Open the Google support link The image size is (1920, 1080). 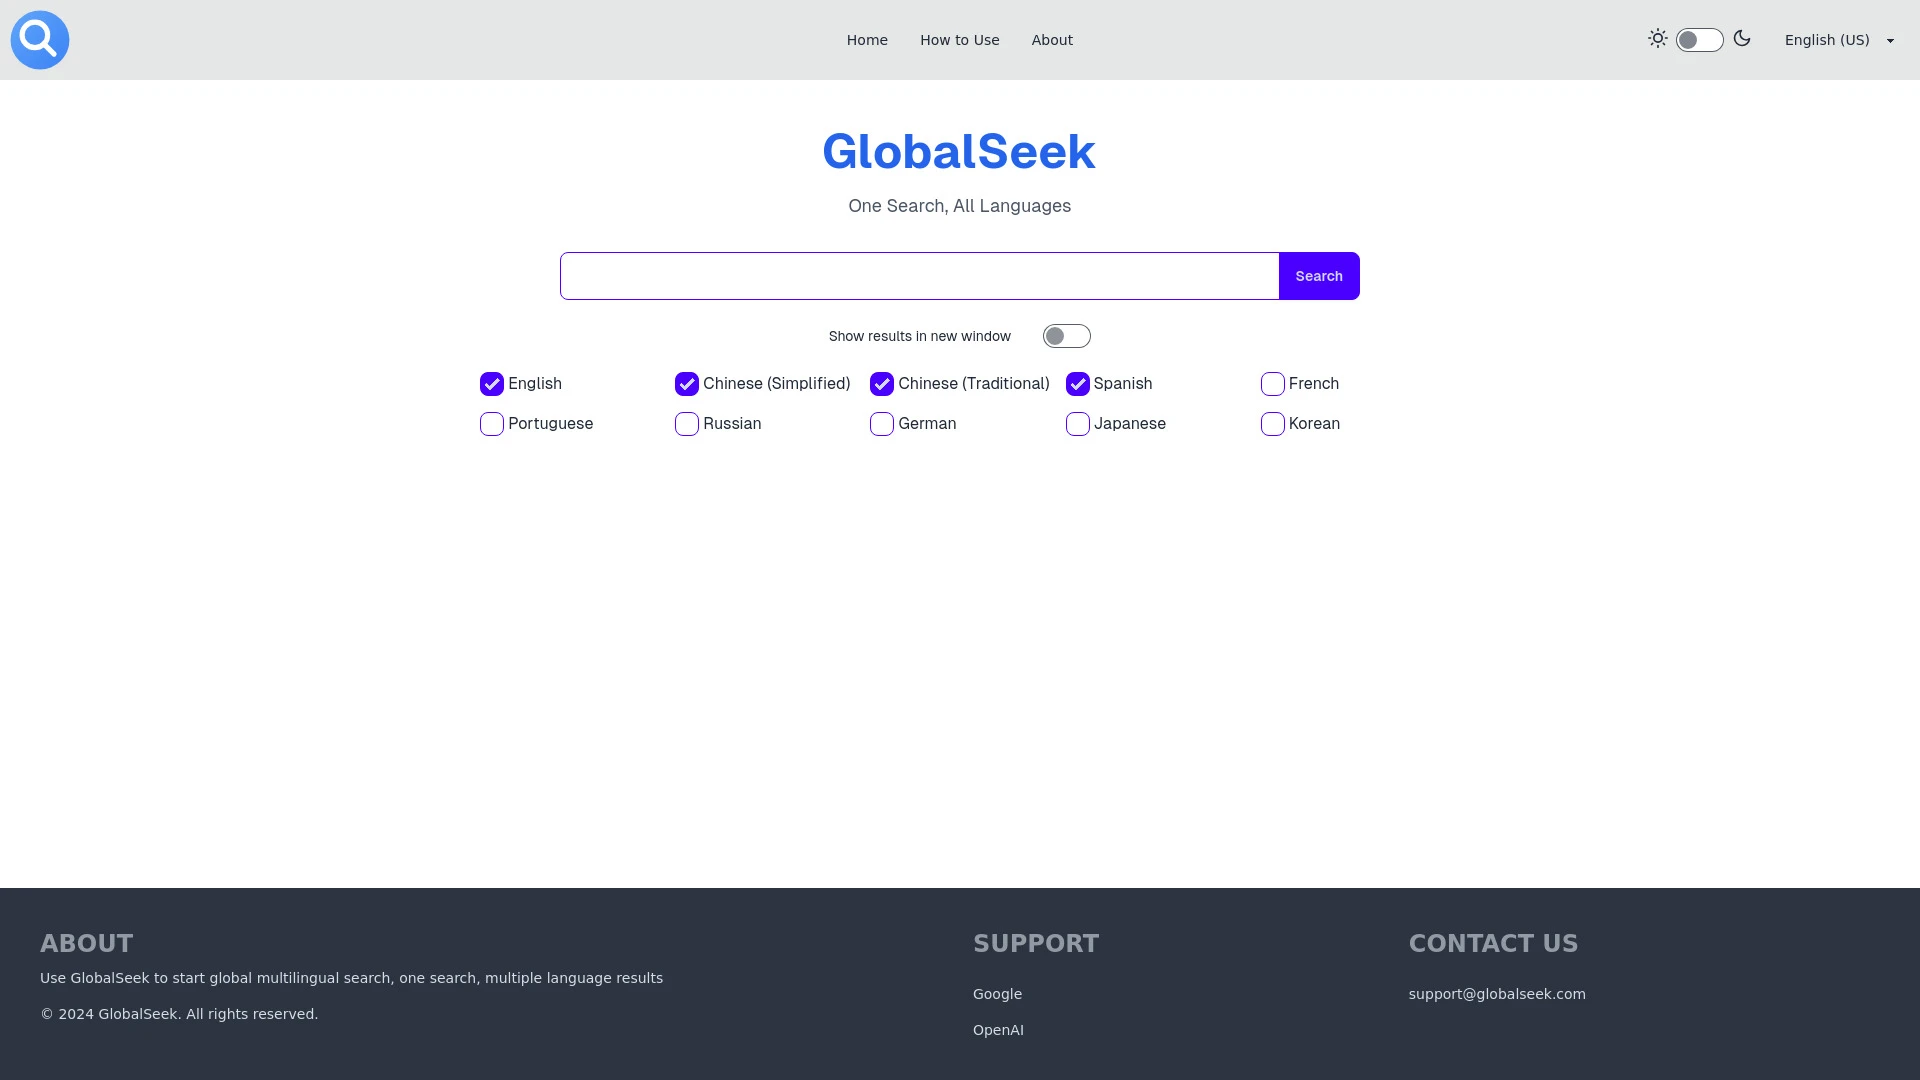click(x=997, y=994)
